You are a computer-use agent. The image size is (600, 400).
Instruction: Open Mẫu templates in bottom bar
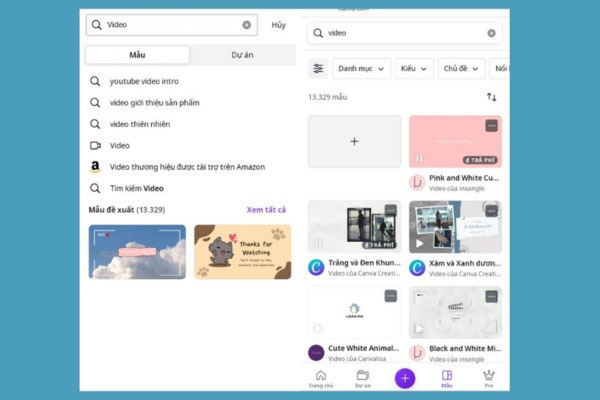[447, 379]
